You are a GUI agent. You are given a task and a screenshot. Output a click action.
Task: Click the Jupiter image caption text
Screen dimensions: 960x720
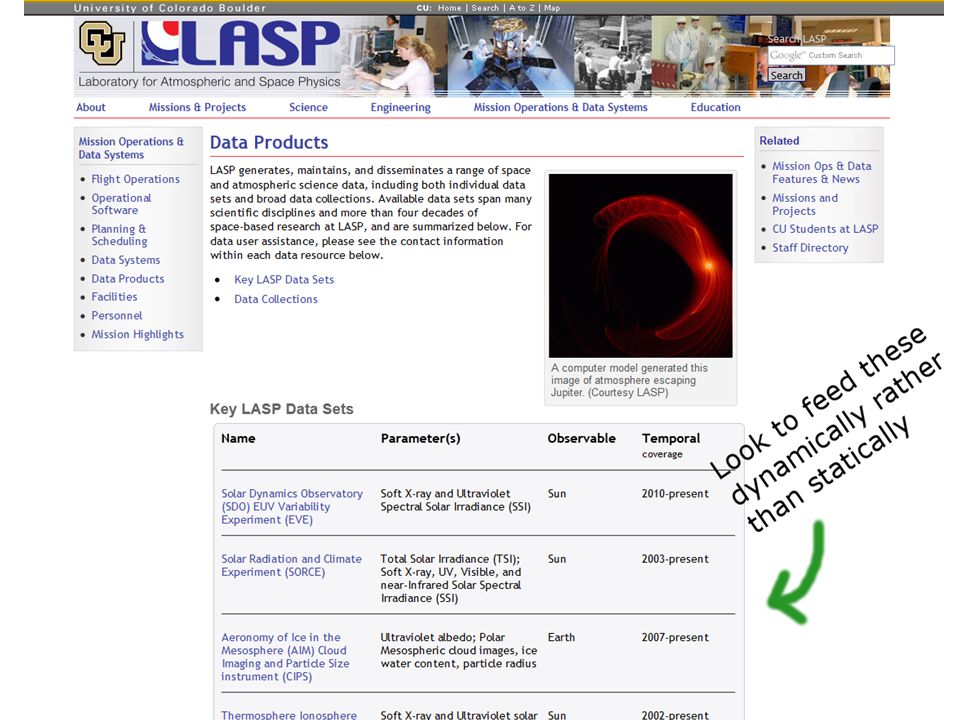629,380
